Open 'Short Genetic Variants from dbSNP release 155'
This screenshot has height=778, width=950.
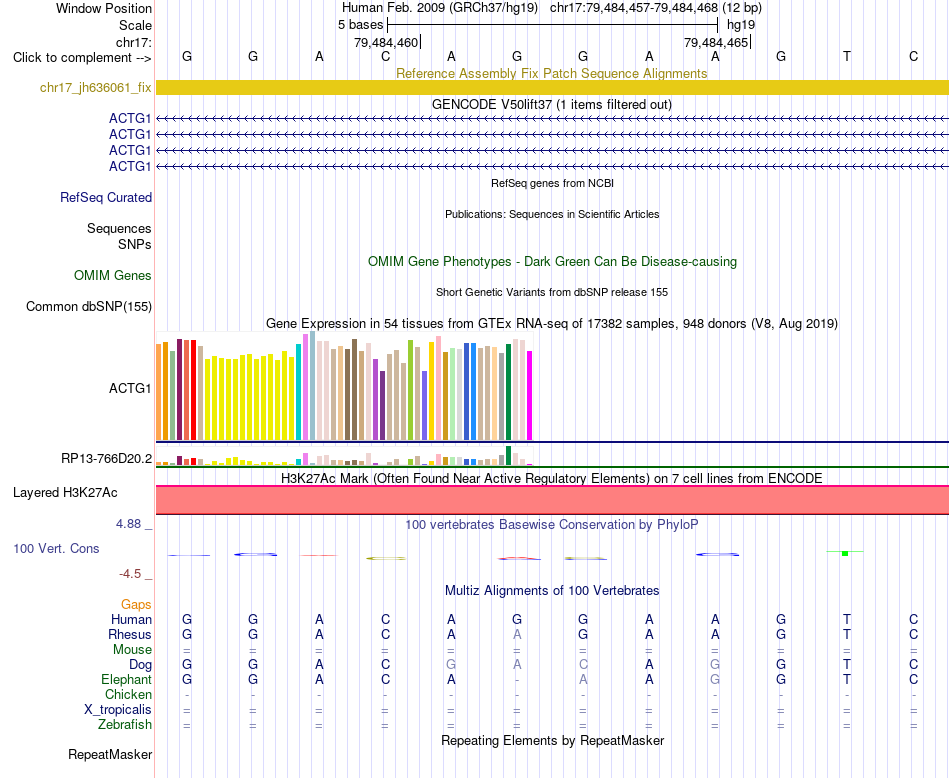pos(552,292)
